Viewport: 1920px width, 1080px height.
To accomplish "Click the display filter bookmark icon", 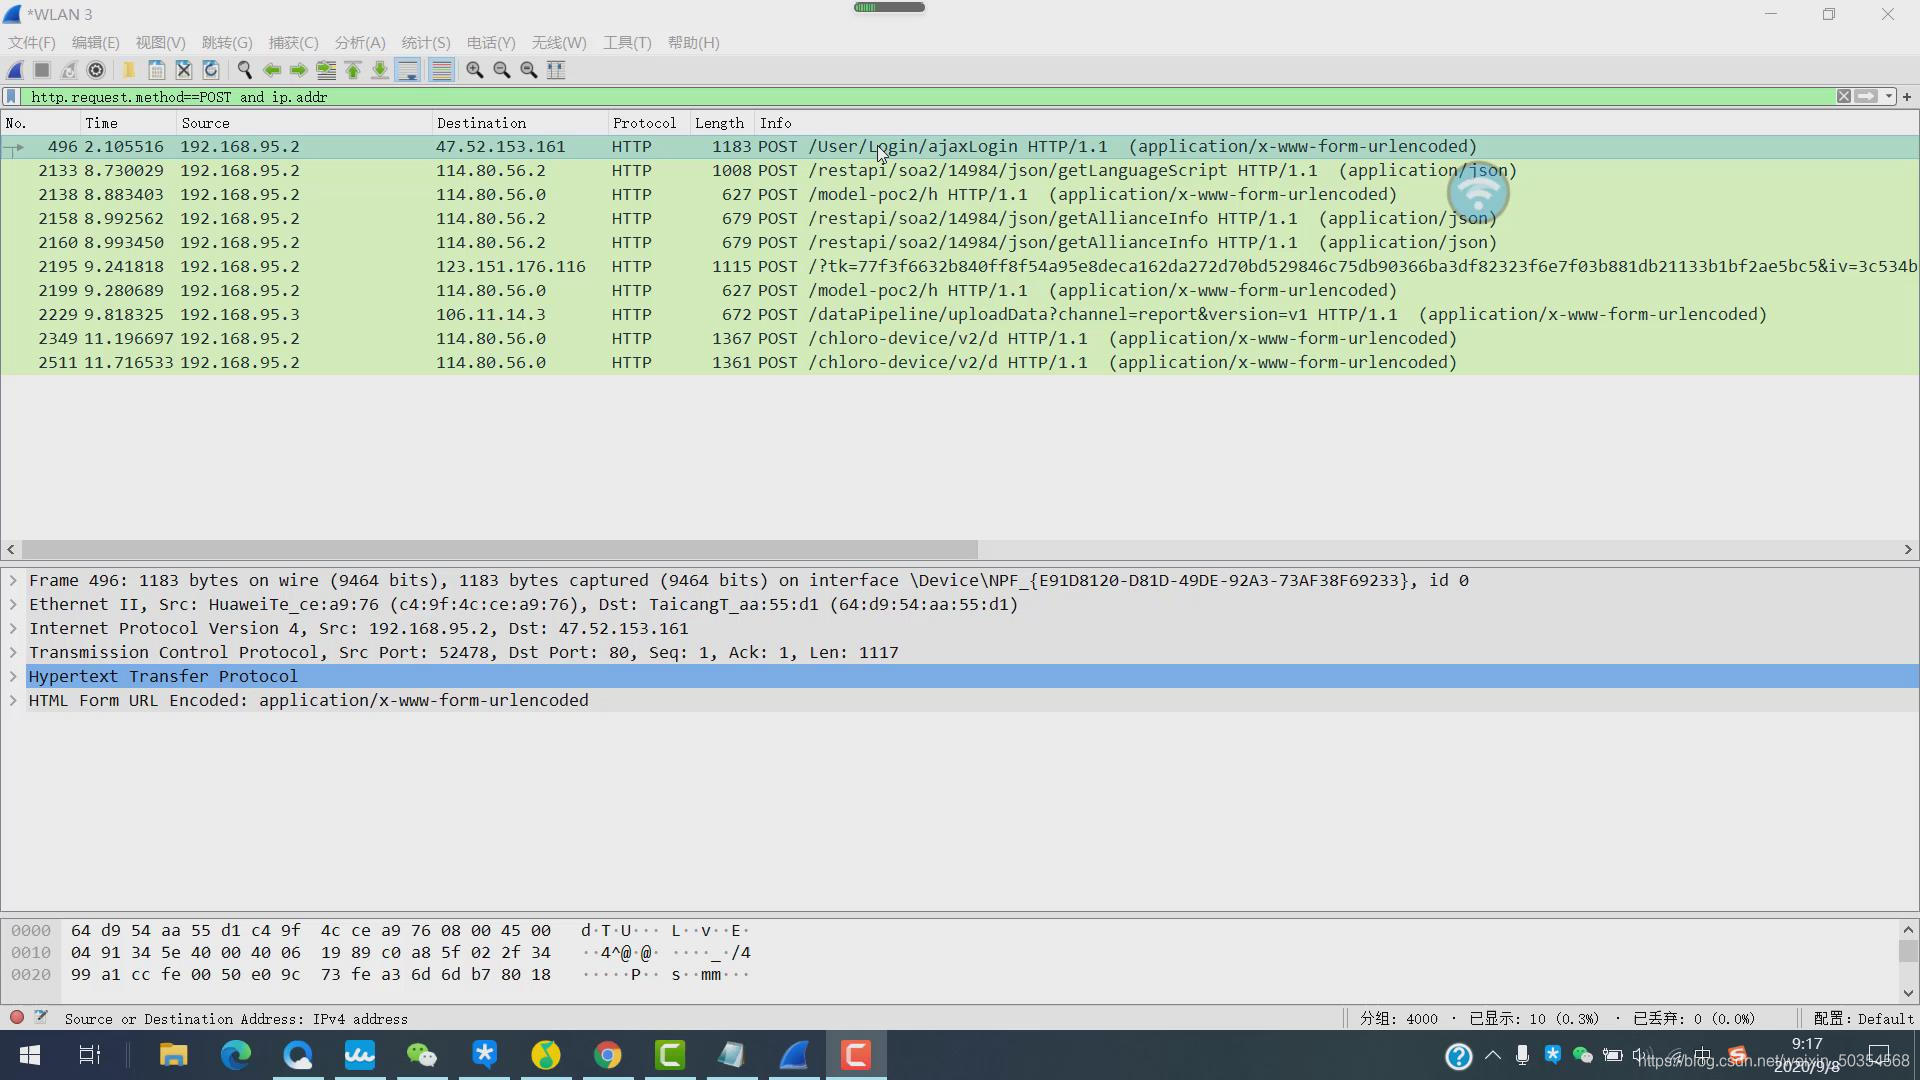I will tap(11, 97).
